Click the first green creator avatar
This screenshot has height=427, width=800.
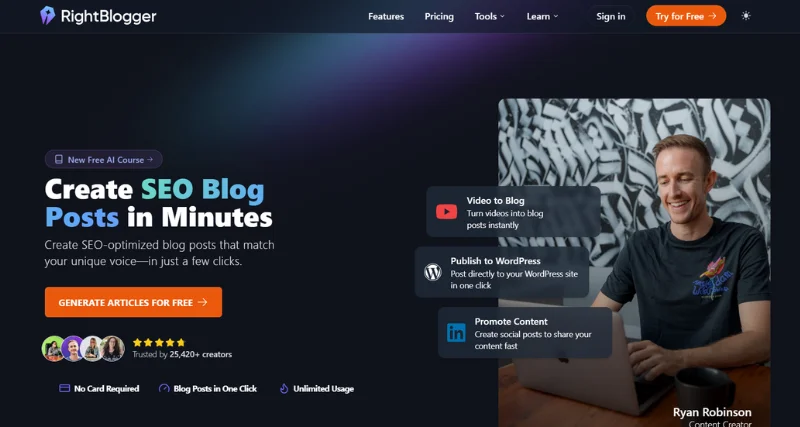point(53,348)
